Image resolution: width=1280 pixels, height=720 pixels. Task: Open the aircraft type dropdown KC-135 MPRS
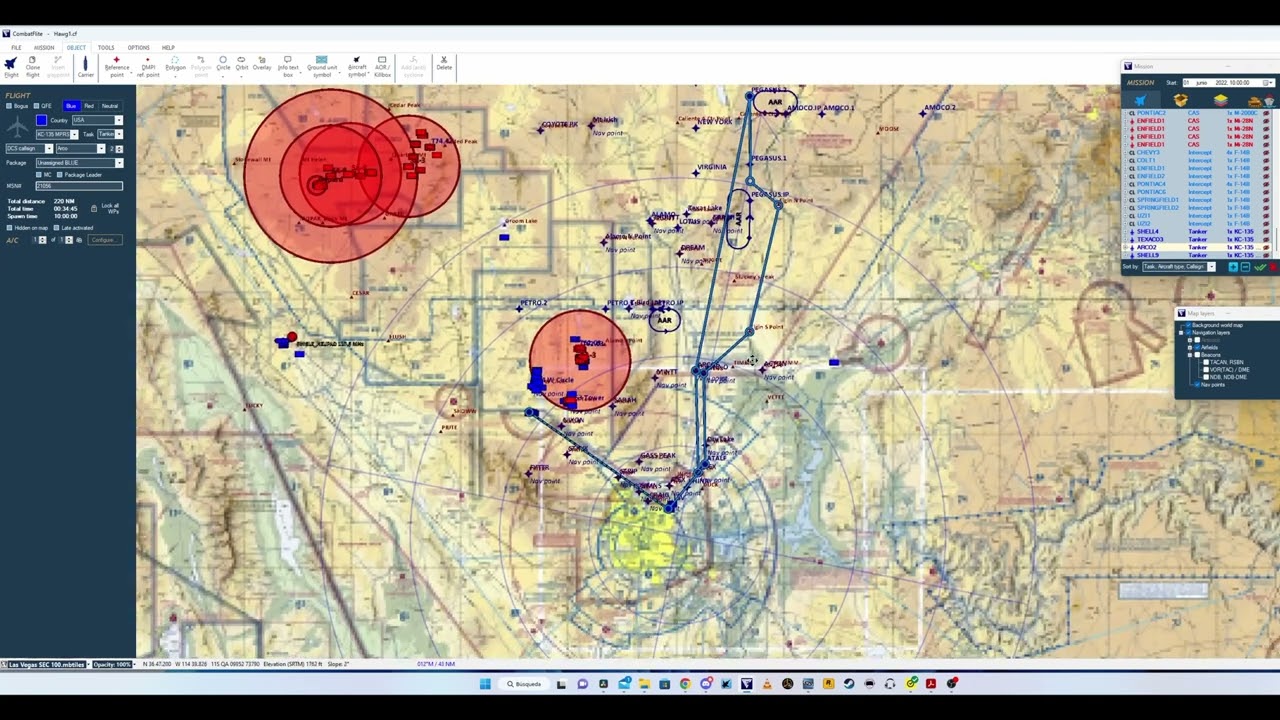pyautogui.click(x=57, y=134)
